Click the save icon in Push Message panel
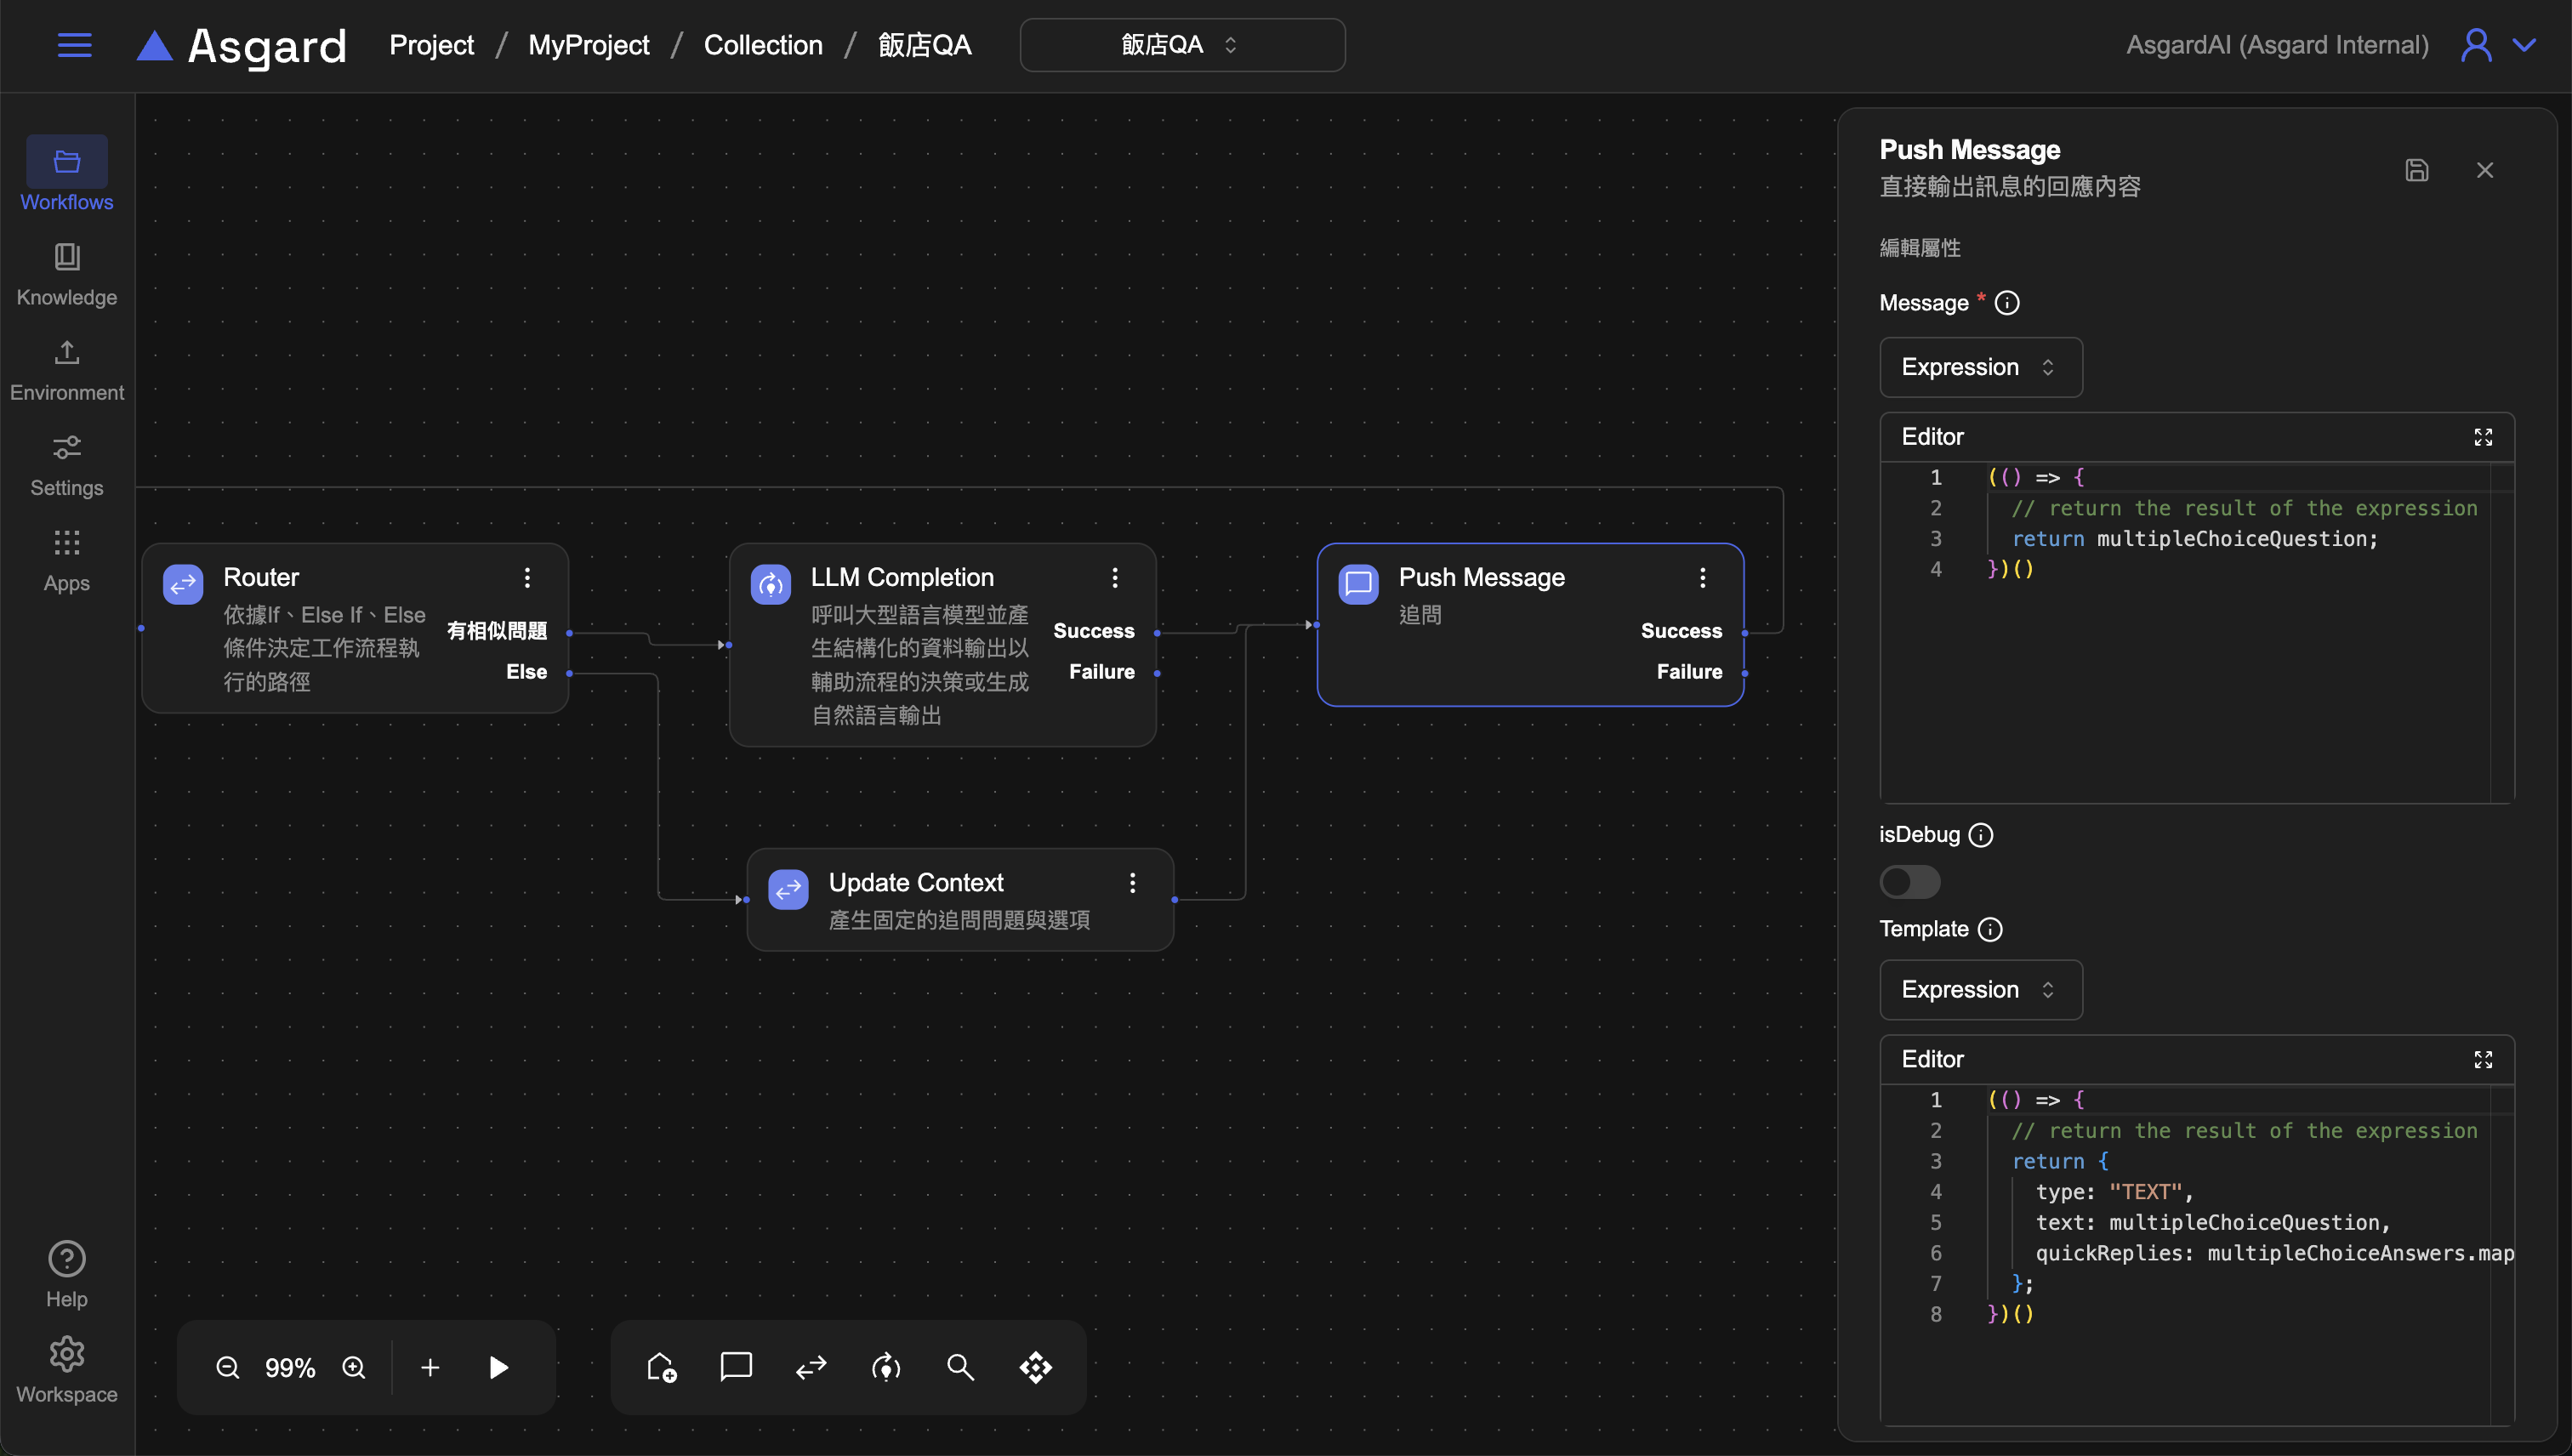This screenshot has height=1456, width=2572. coord(2416,170)
